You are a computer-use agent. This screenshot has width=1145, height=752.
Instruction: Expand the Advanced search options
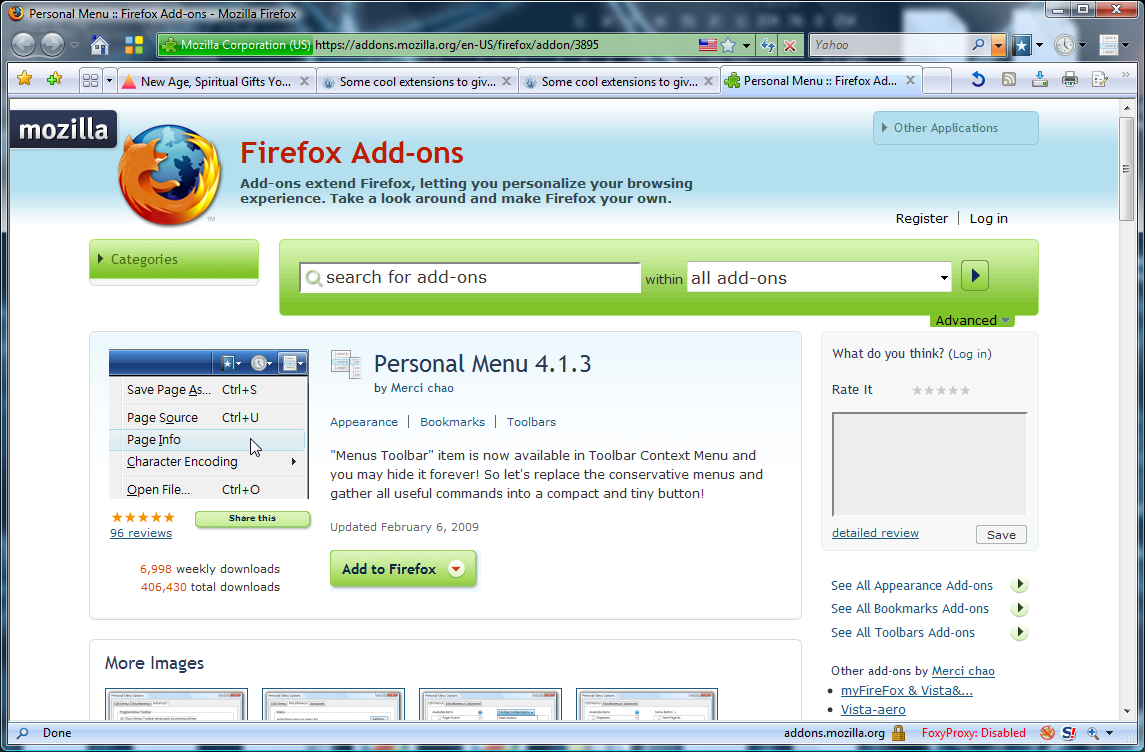972,321
